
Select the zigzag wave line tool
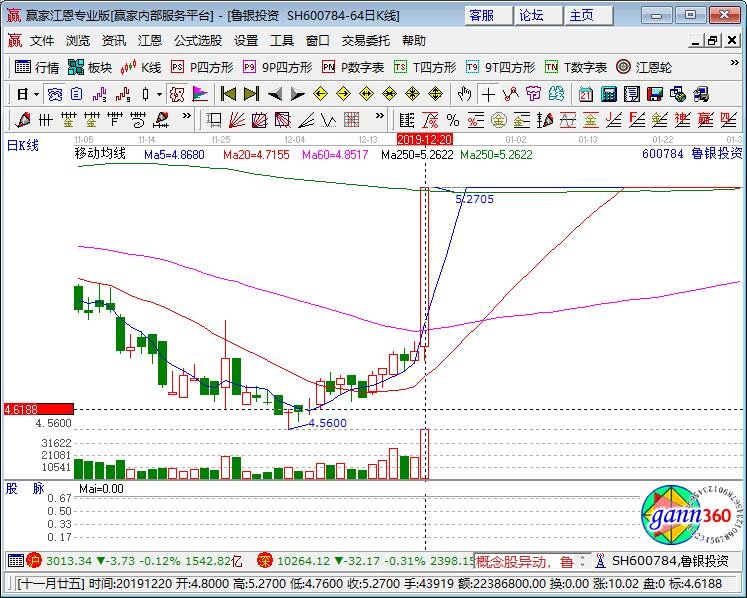[x=328, y=120]
